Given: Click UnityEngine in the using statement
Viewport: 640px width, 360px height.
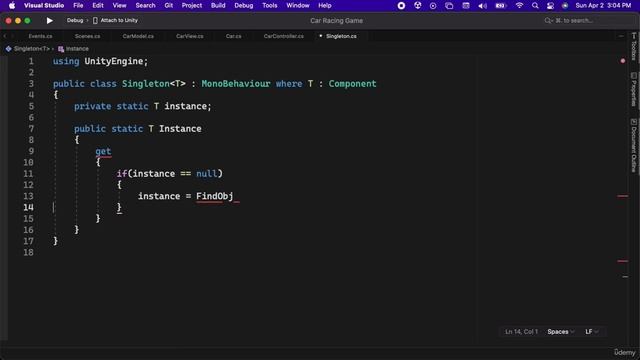Looking at the screenshot, I should [114, 61].
